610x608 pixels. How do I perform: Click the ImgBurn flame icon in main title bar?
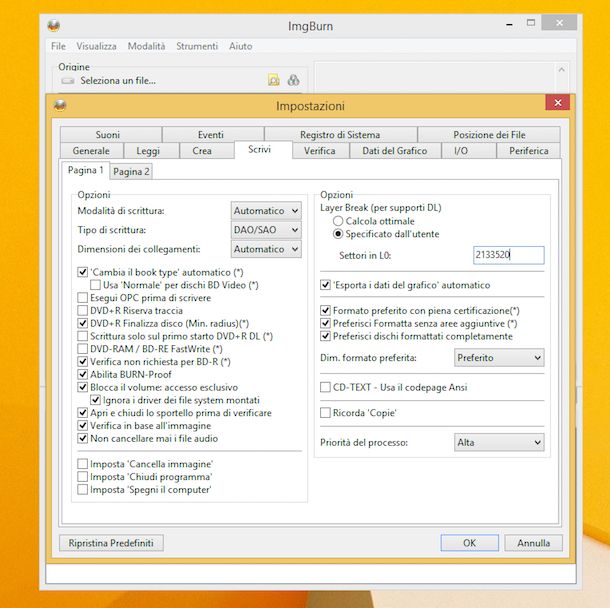point(54,26)
